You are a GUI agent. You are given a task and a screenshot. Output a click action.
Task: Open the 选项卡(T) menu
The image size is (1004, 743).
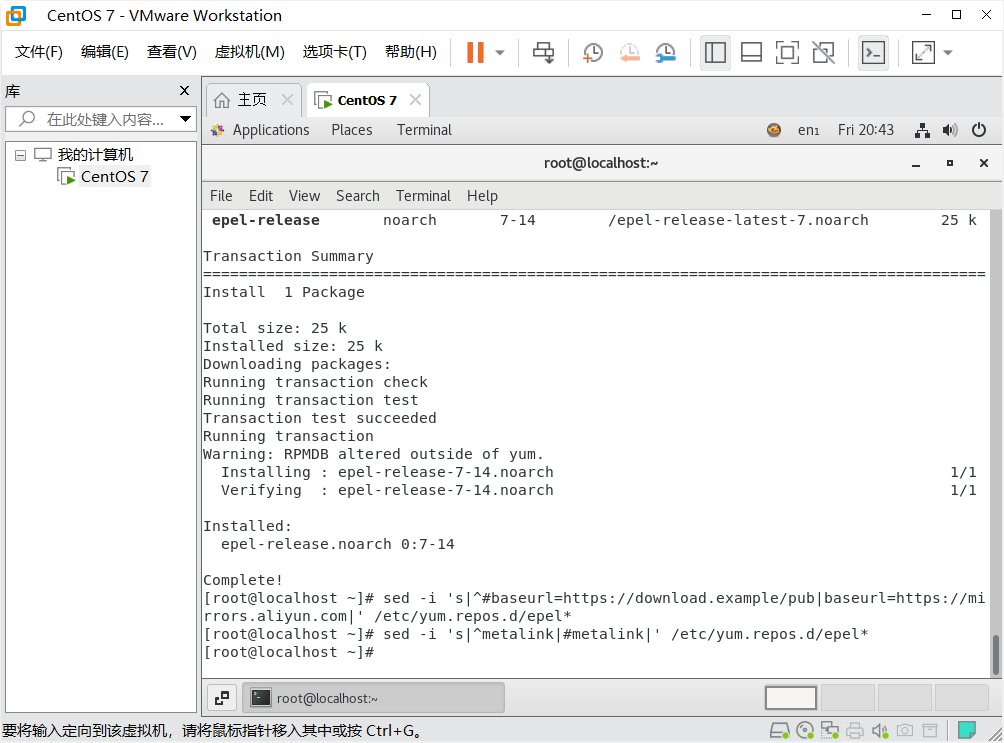(334, 52)
